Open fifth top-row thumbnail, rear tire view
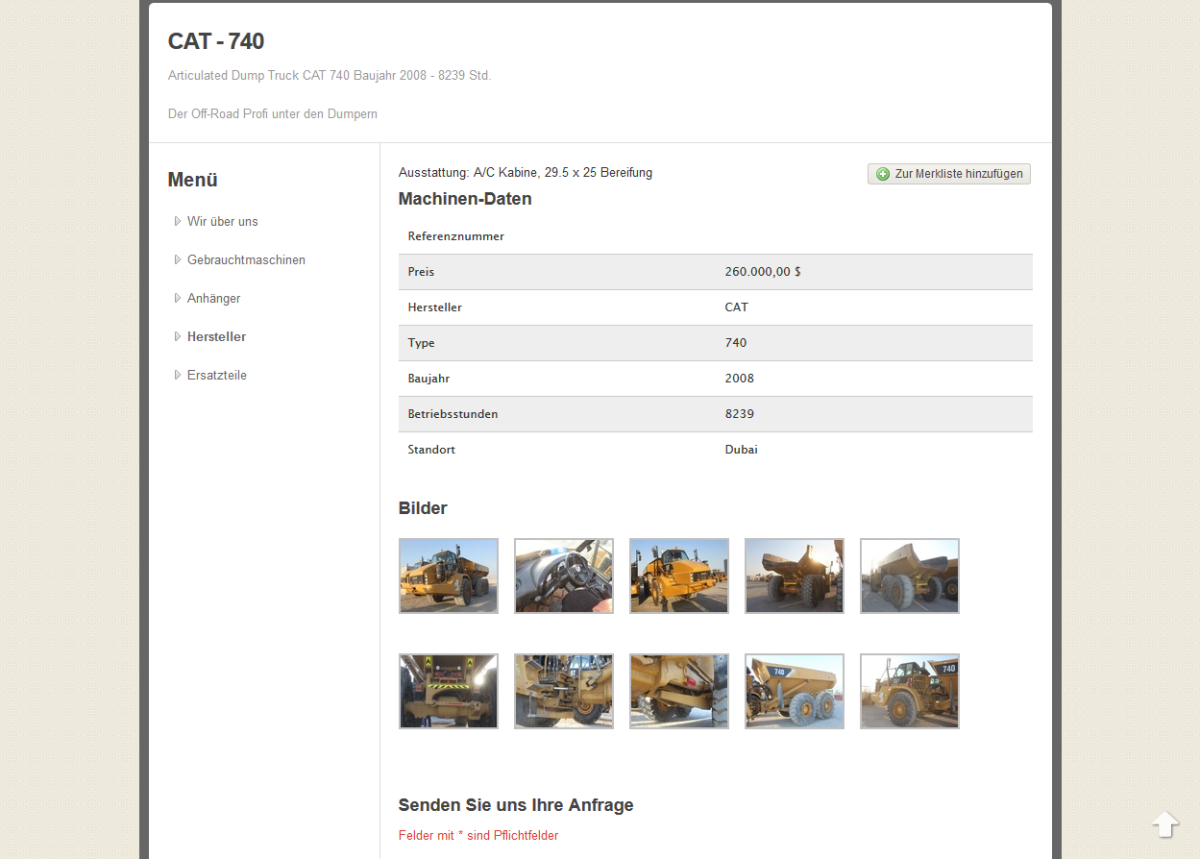Image resolution: width=1200 pixels, height=859 pixels. coord(910,576)
